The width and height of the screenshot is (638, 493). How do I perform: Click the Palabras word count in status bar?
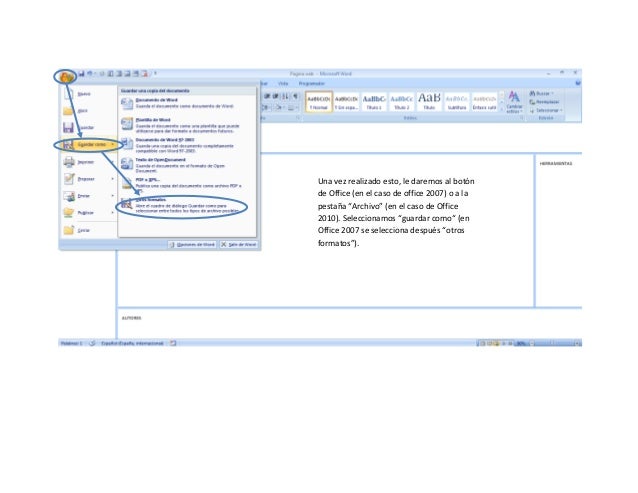click(x=71, y=343)
